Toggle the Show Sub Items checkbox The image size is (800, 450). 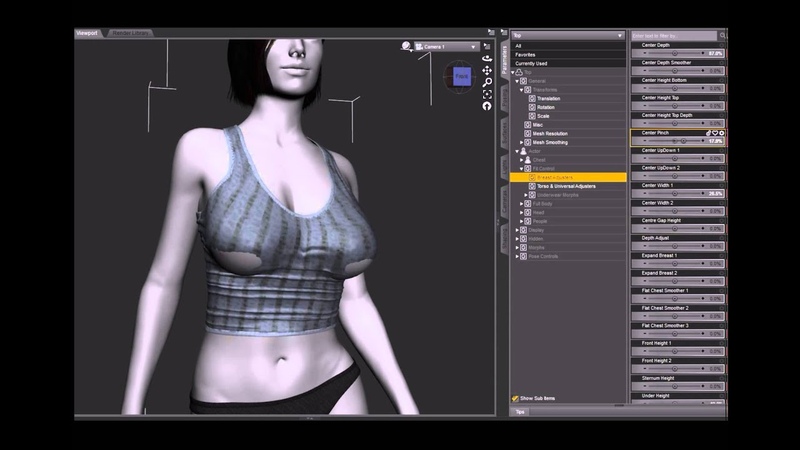[515, 398]
